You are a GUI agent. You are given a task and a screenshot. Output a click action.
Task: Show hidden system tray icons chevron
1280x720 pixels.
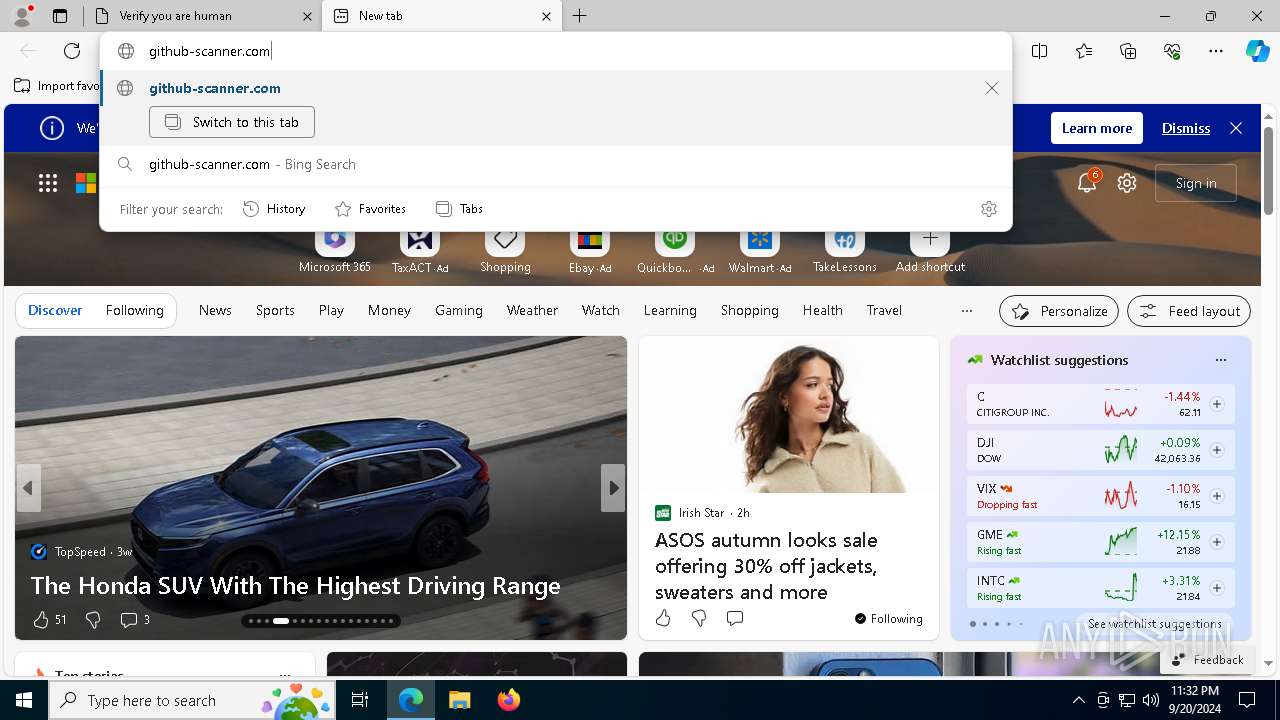click(x=1078, y=700)
